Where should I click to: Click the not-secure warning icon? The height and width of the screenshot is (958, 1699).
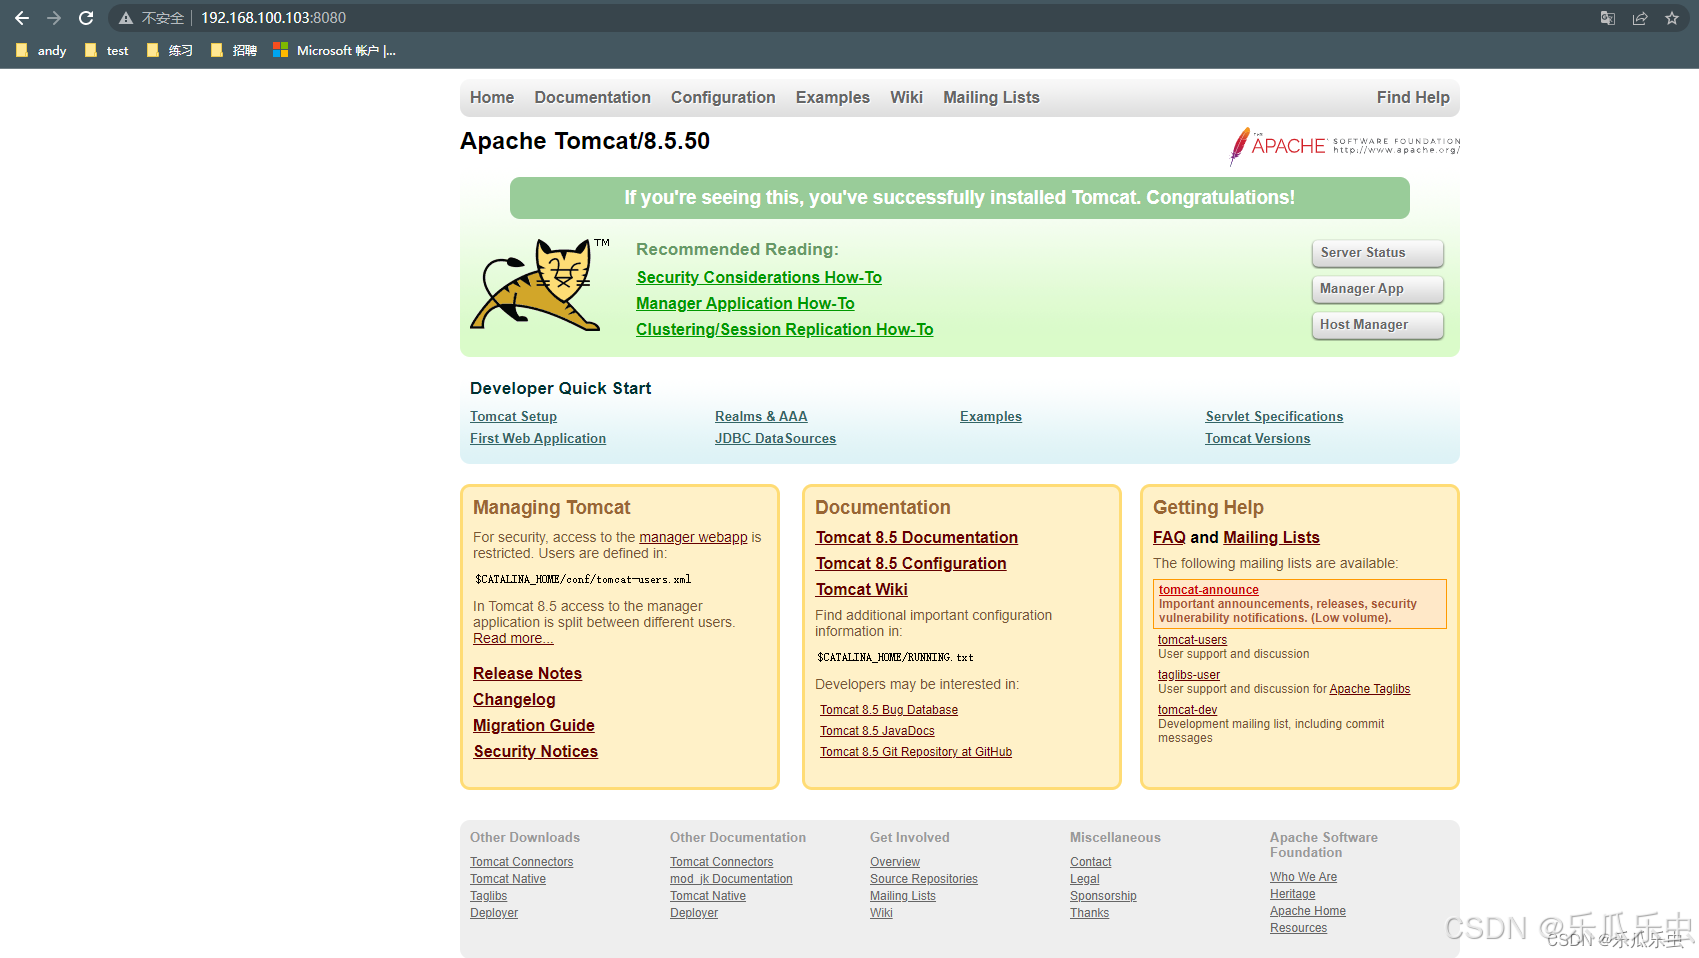click(x=126, y=18)
